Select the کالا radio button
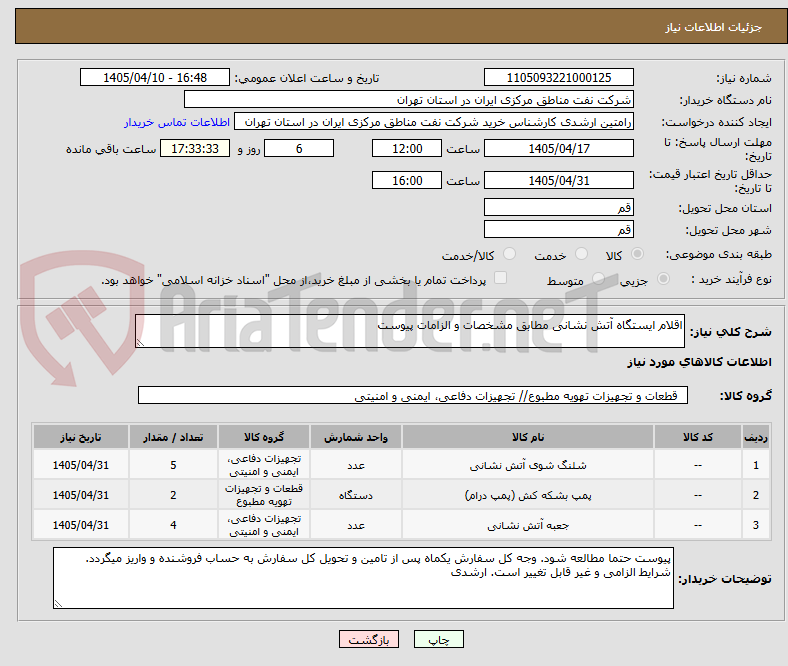 (637, 254)
